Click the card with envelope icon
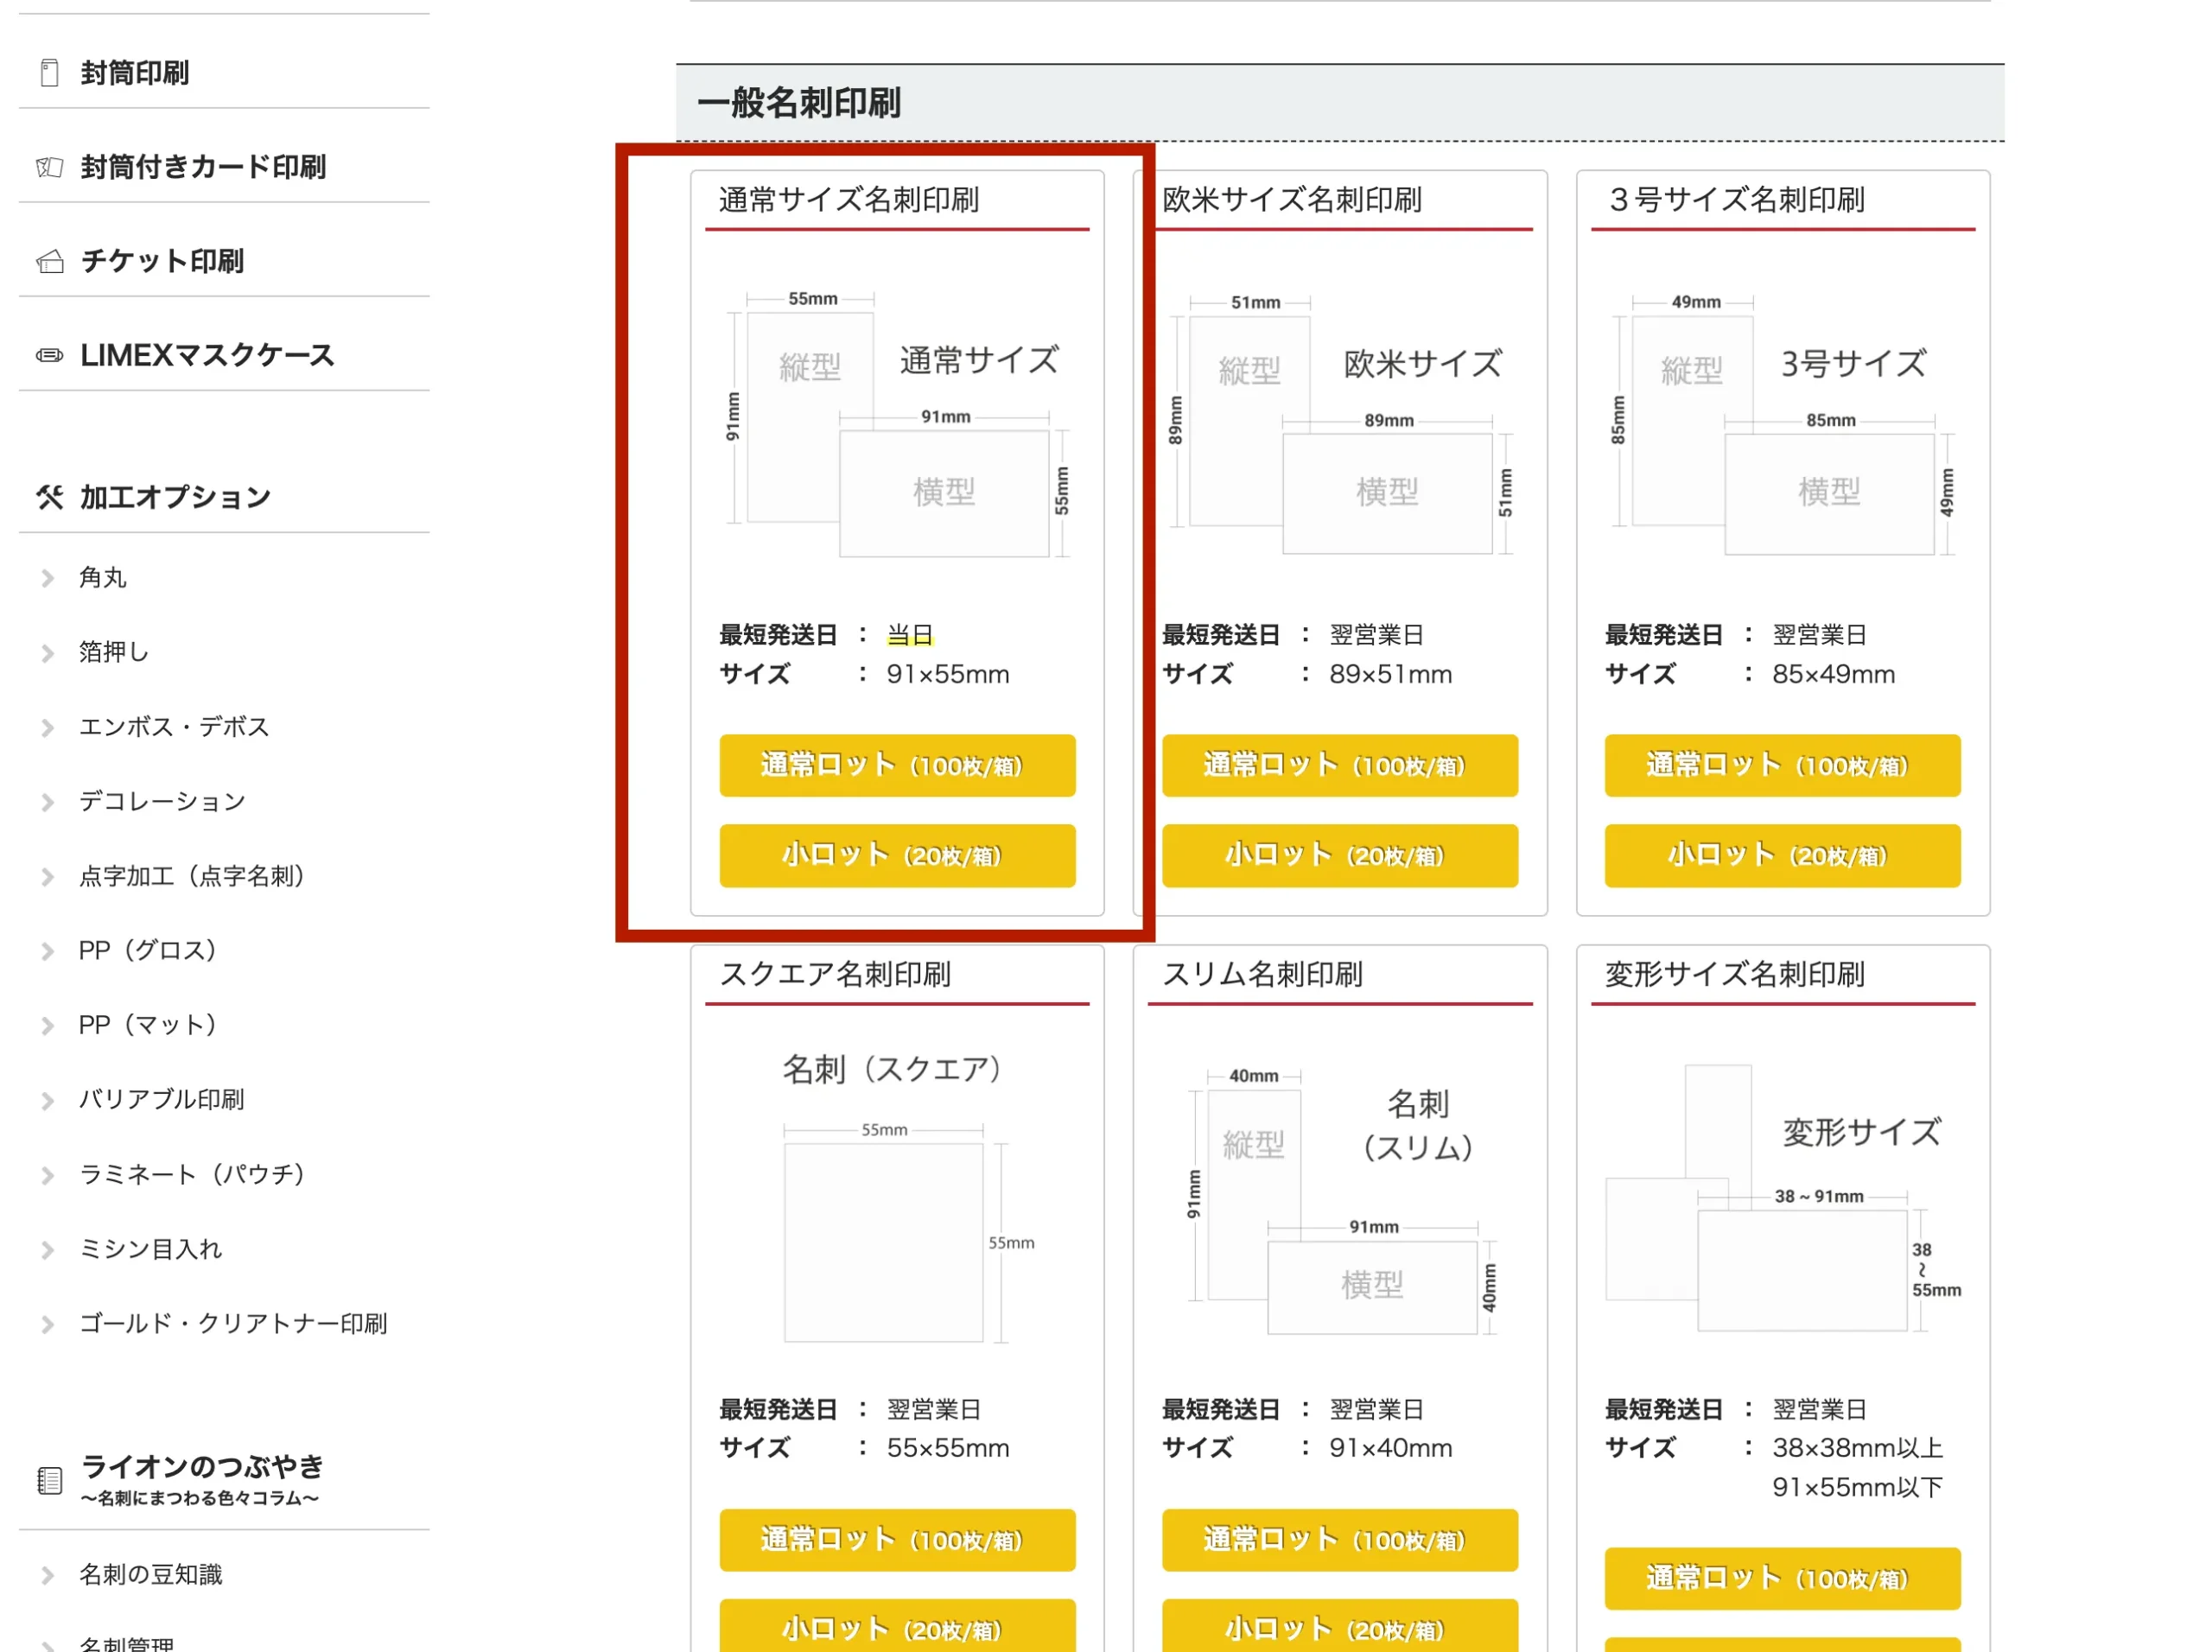This screenshot has height=1652, width=2212. click(49, 167)
